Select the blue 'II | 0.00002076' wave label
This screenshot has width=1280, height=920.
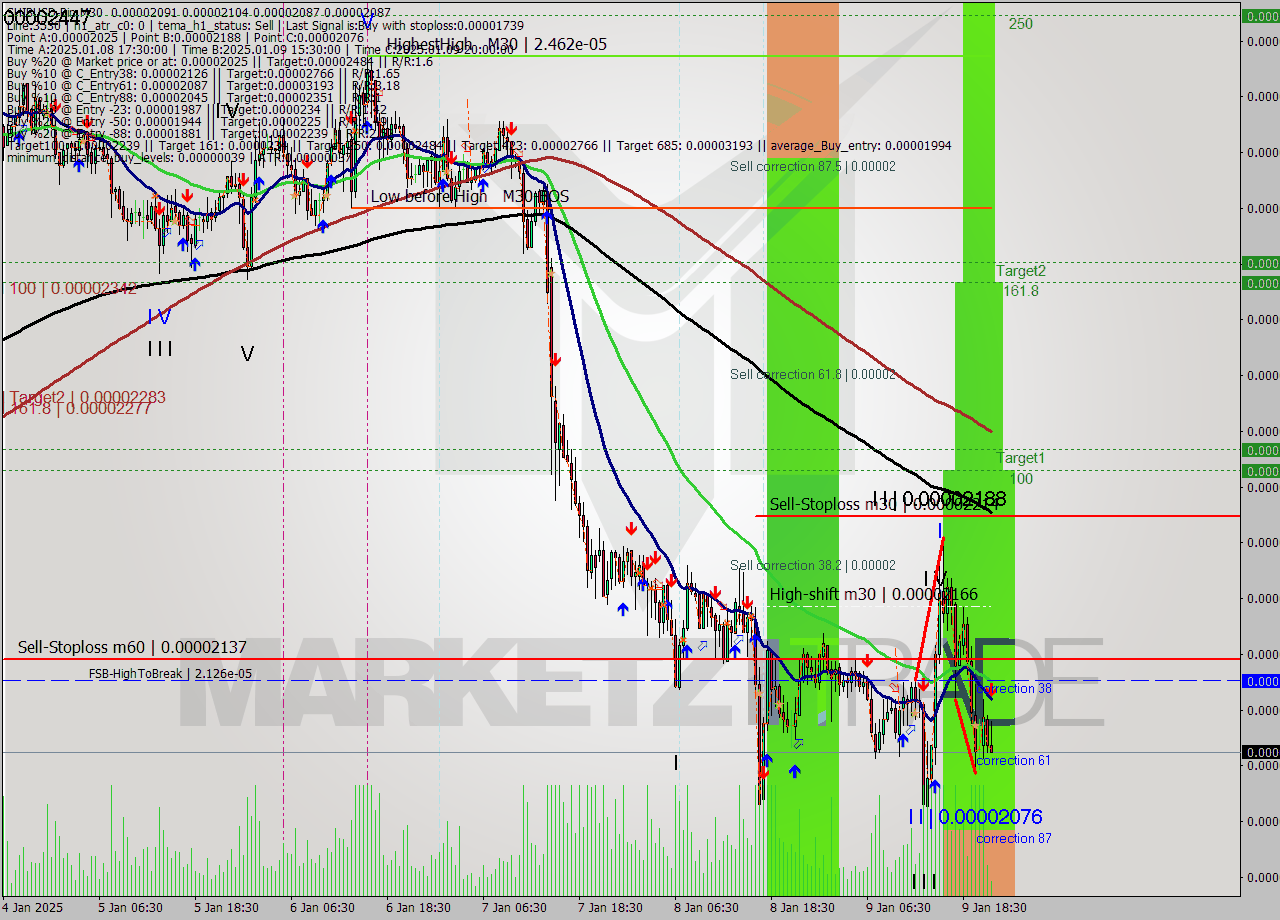pyautogui.click(x=975, y=817)
